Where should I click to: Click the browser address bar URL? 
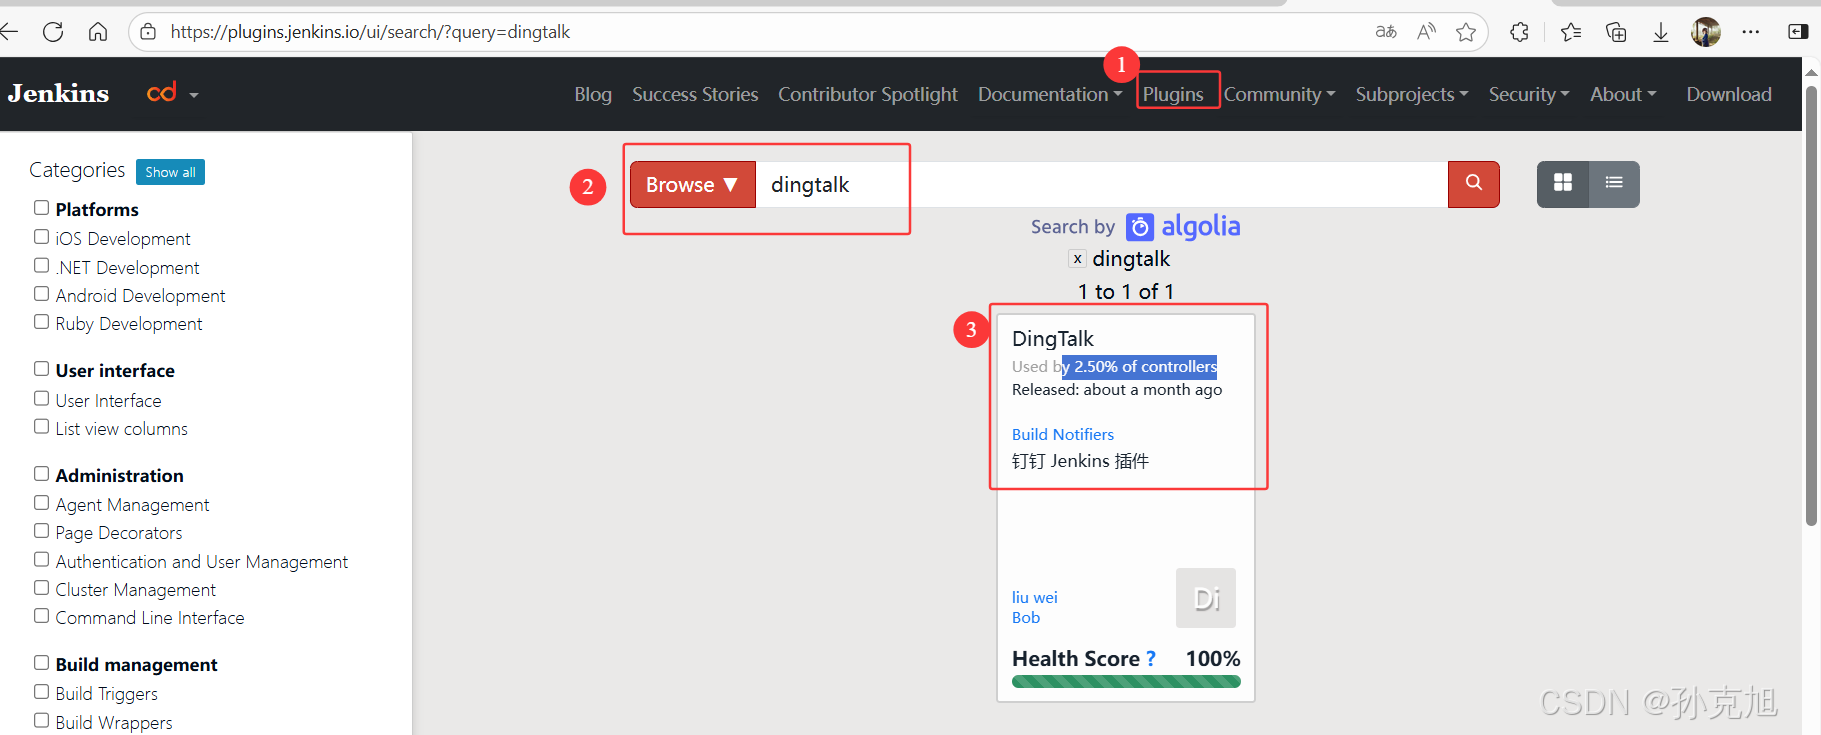pyautogui.click(x=370, y=32)
